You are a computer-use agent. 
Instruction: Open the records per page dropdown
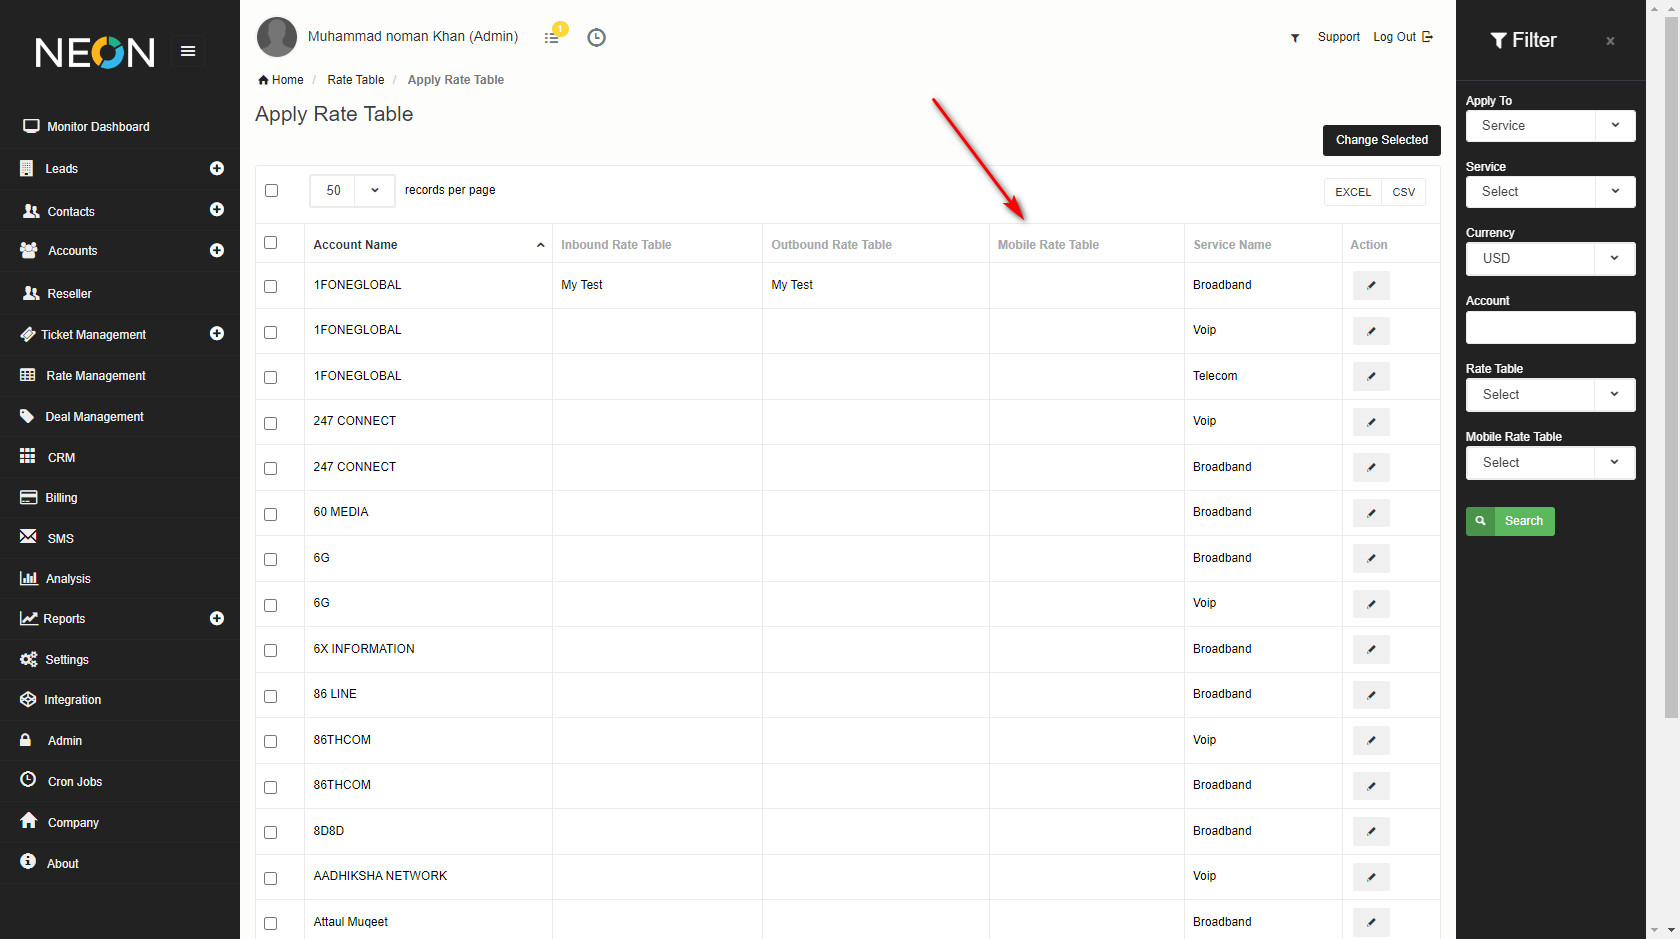click(x=352, y=190)
